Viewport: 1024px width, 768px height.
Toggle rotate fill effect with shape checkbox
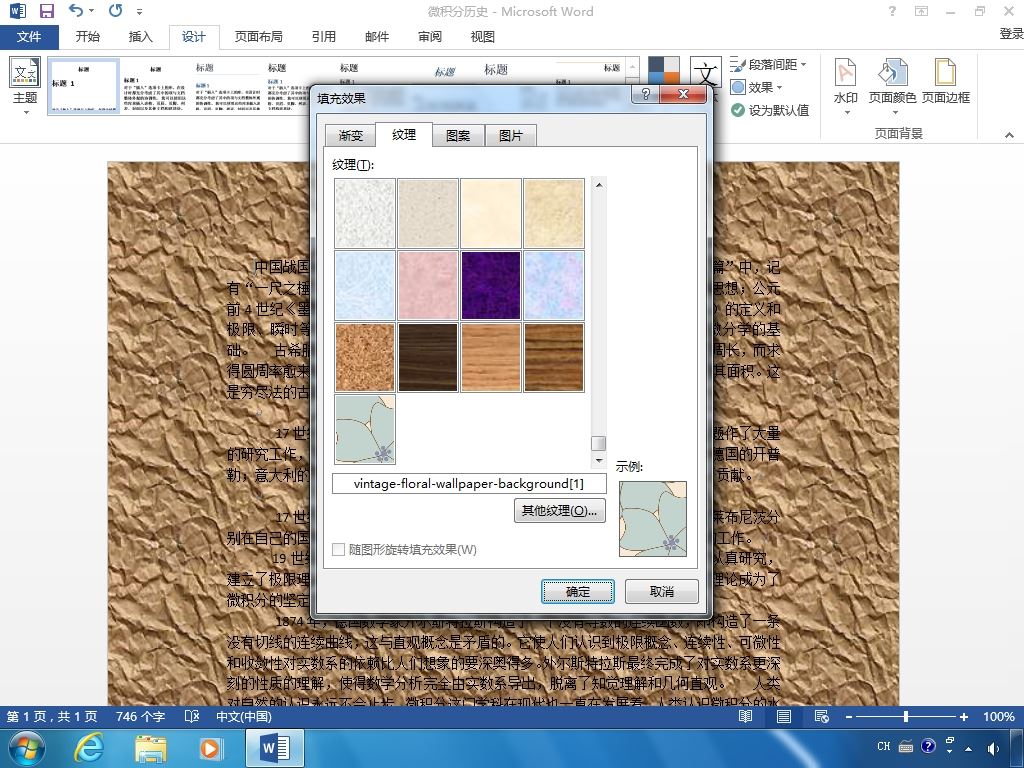coord(339,549)
